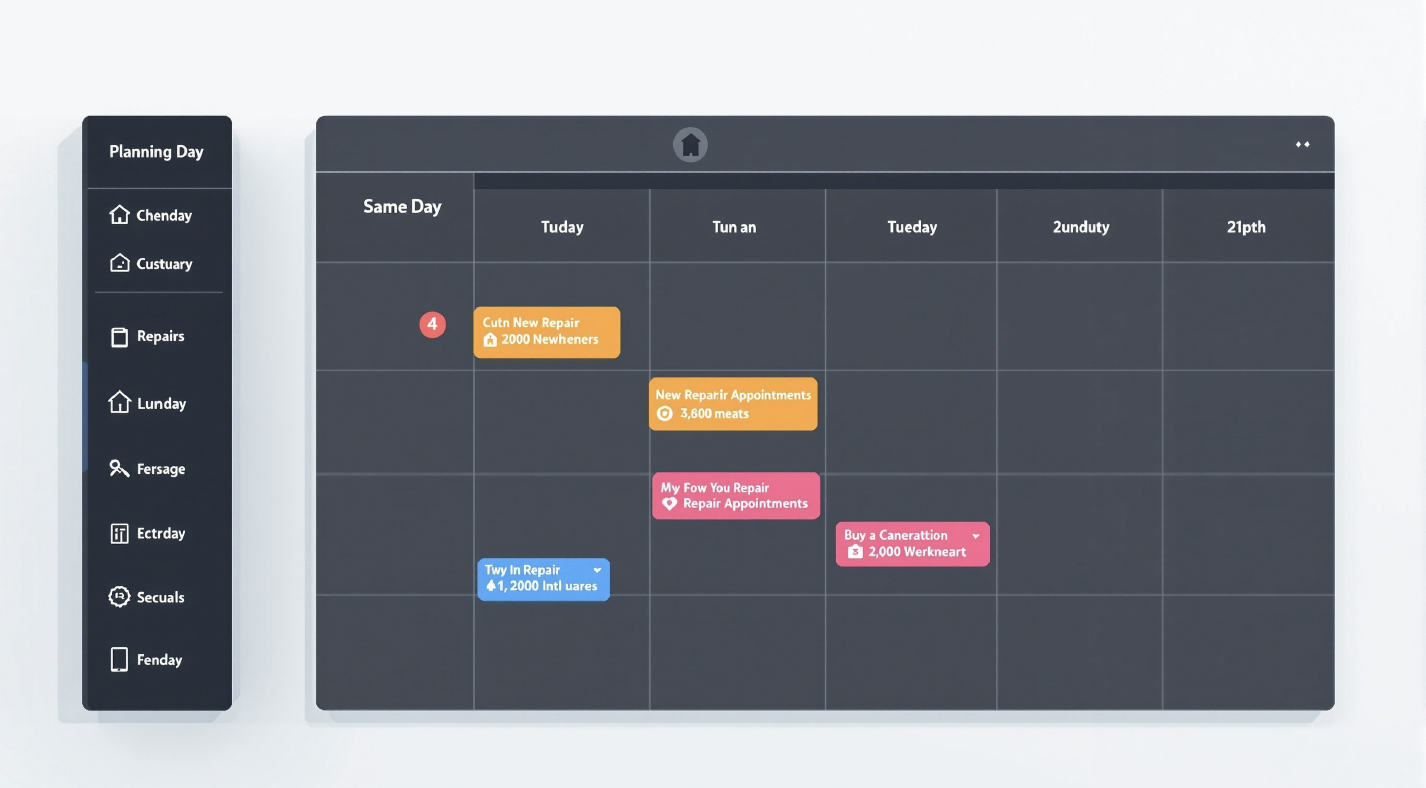This screenshot has height=788, width=1426.
Task: Open New Reparir Appointments event card
Action: coord(733,404)
